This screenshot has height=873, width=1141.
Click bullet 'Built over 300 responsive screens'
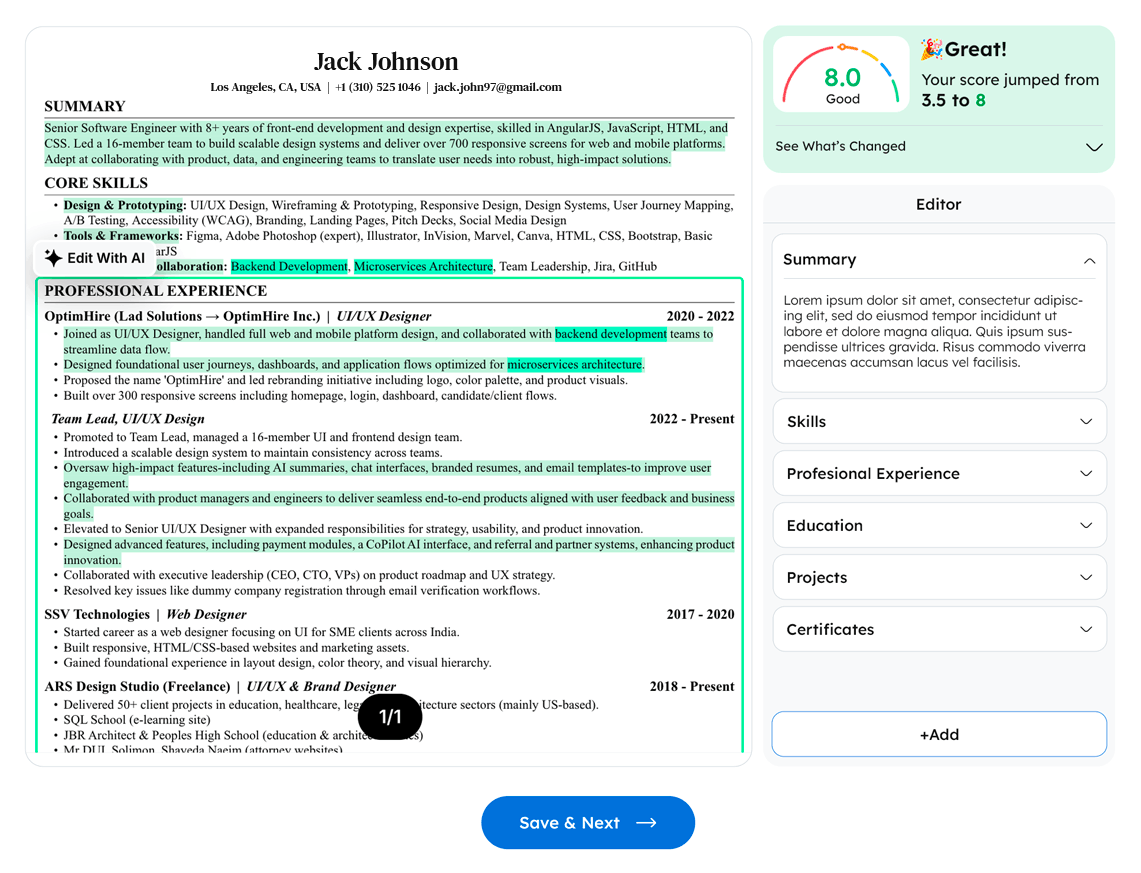310,396
